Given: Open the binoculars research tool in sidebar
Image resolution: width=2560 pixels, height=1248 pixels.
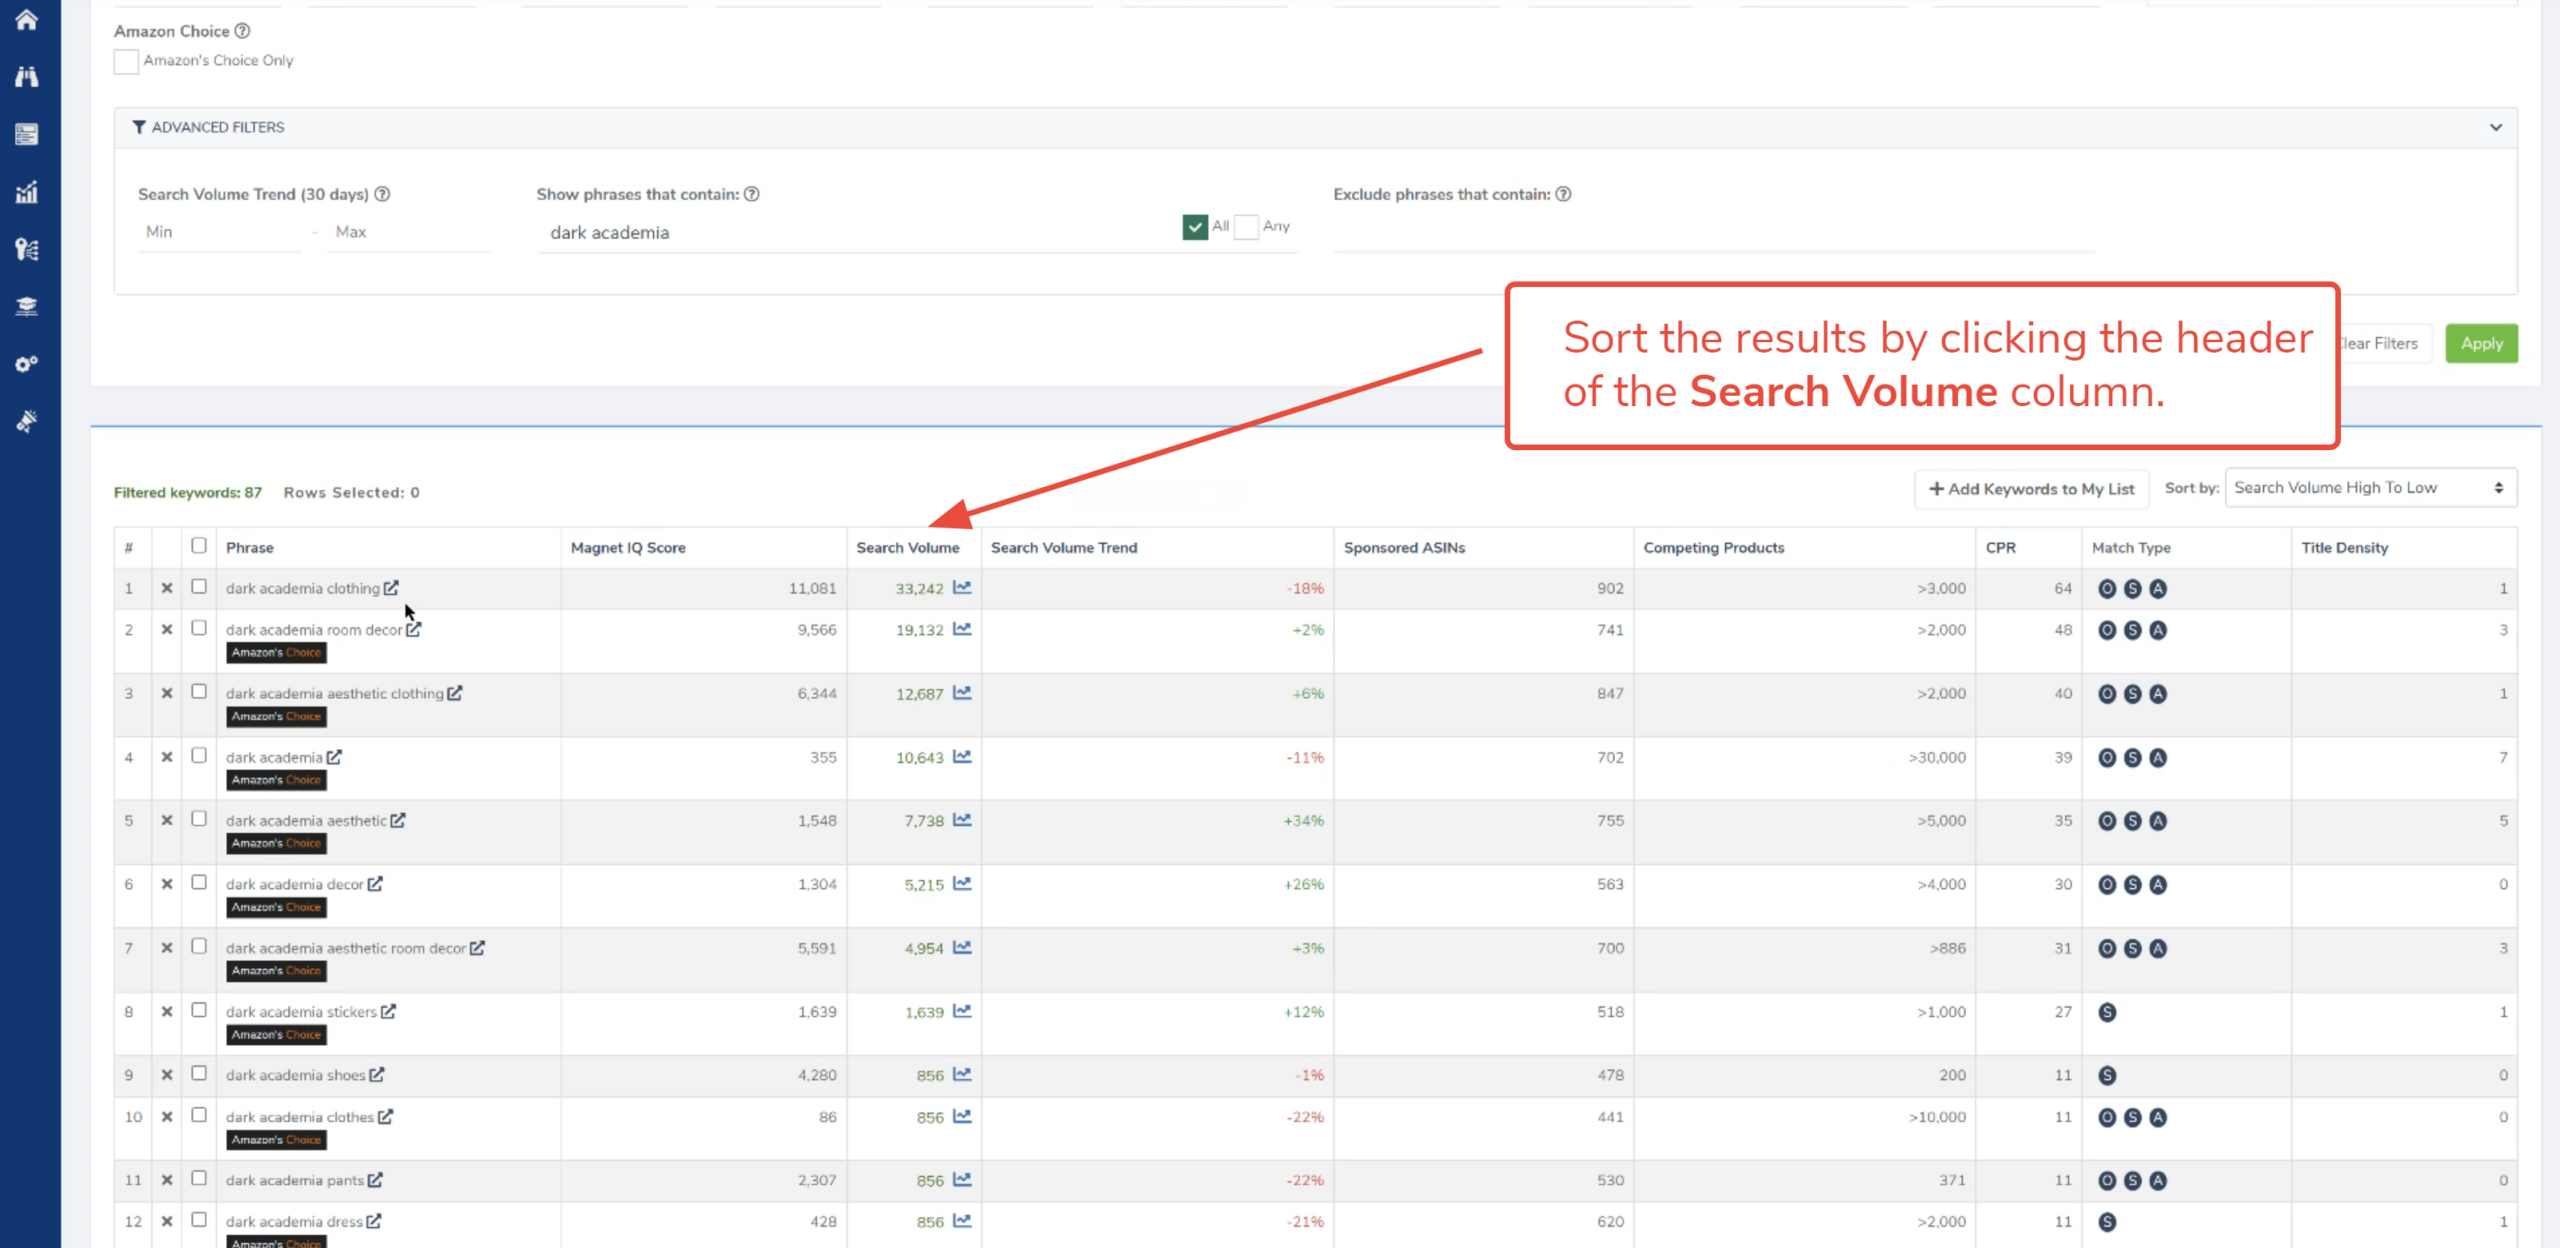Looking at the screenshot, I should pyautogui.click(x=27, y=77).
